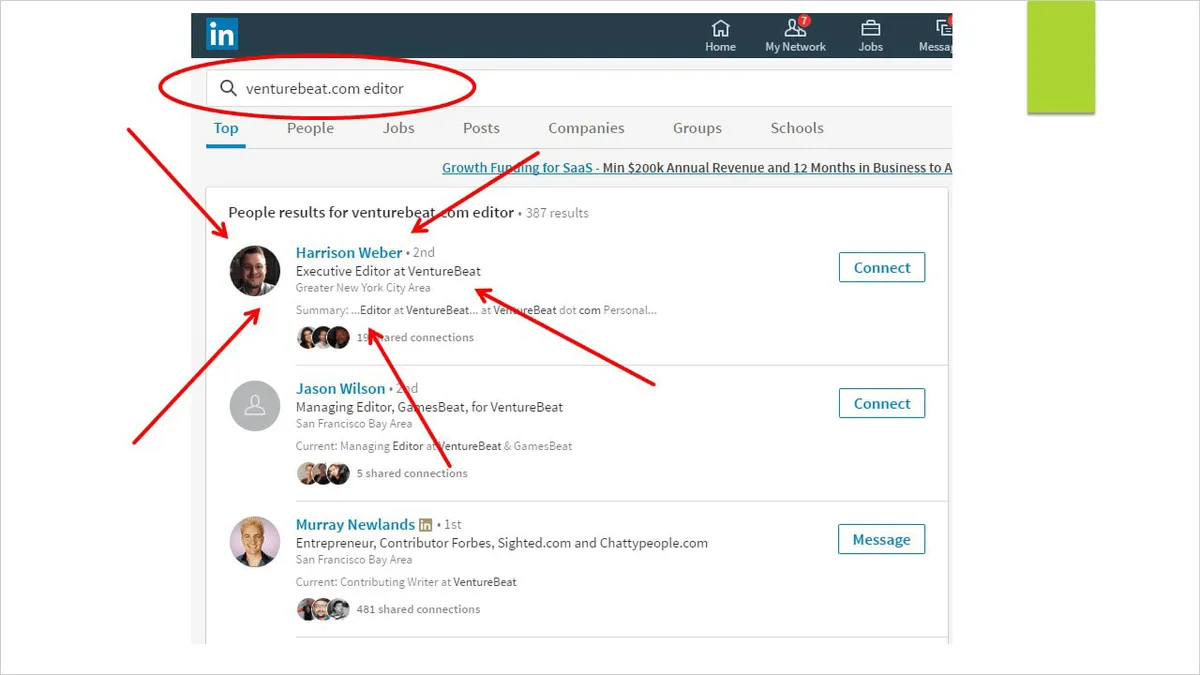Connect with Jason Wilson
The height and width of the screenshot is (675, 1200).
(882, 404)
